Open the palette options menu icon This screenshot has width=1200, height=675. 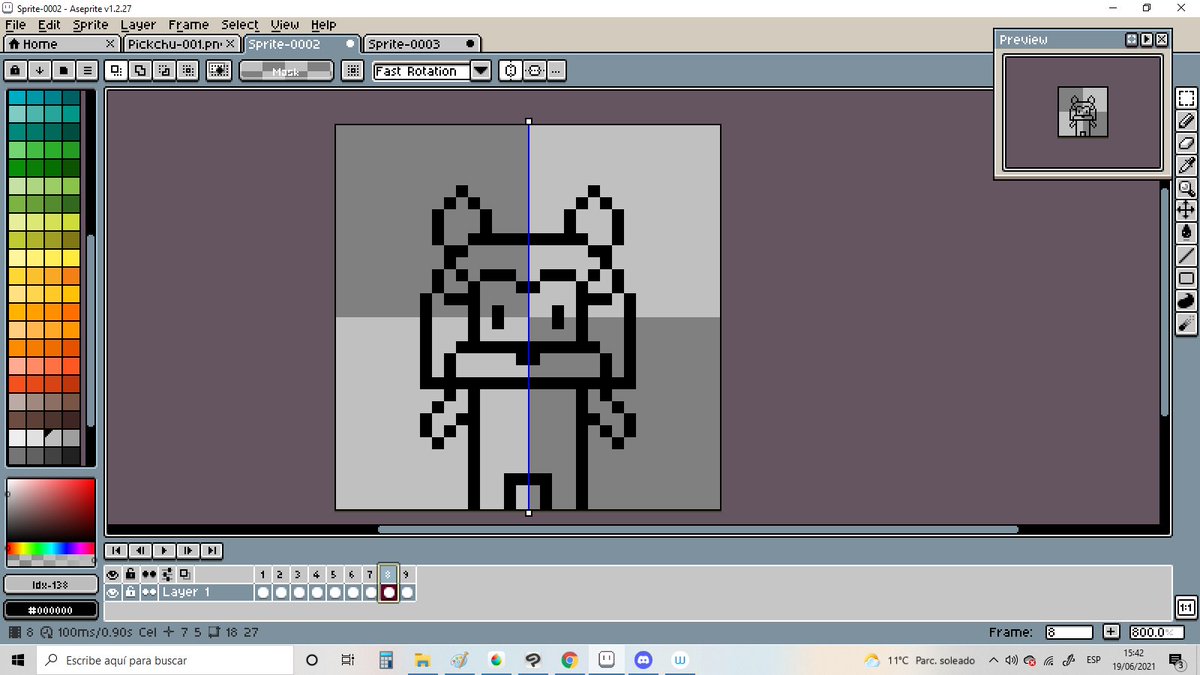point(87,71)
